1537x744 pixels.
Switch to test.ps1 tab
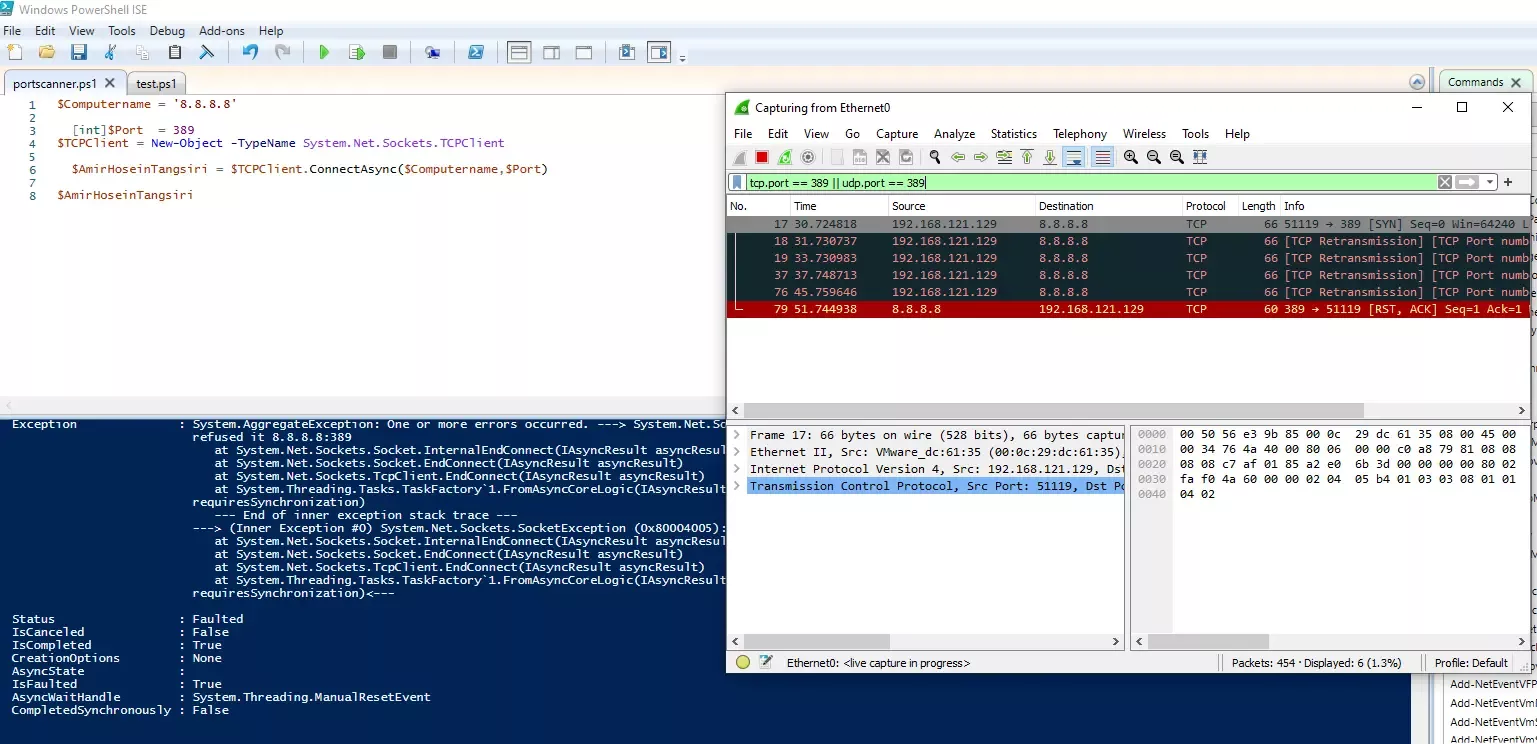click(156, 84)
